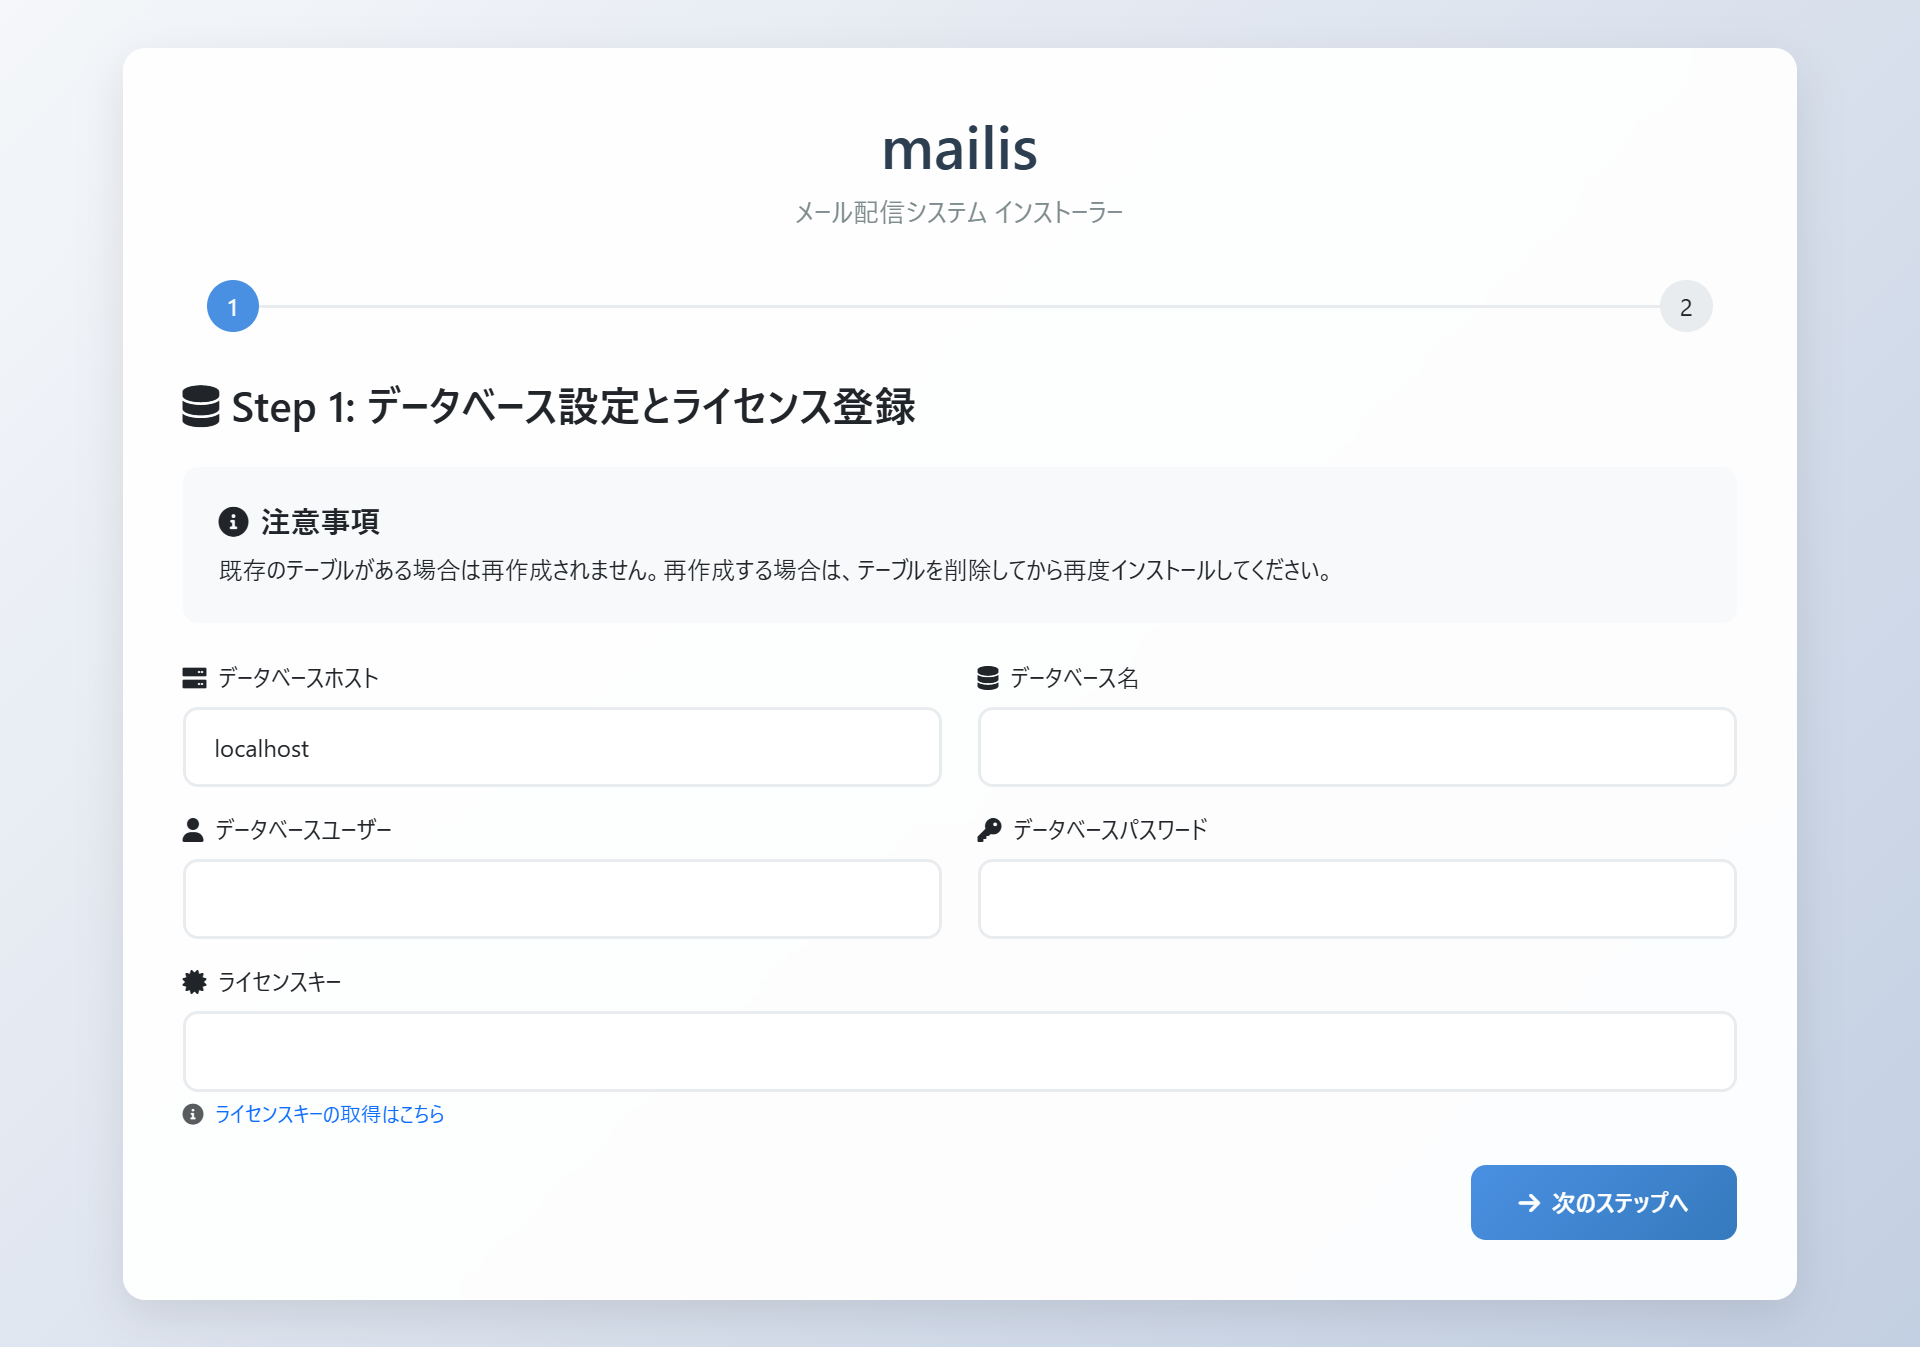Image resolution: width=1920 pixels, height=1348 pixels.
Task: Click the certificate badge icon beside ライセンスキー
Action: (x=194, y=982)
